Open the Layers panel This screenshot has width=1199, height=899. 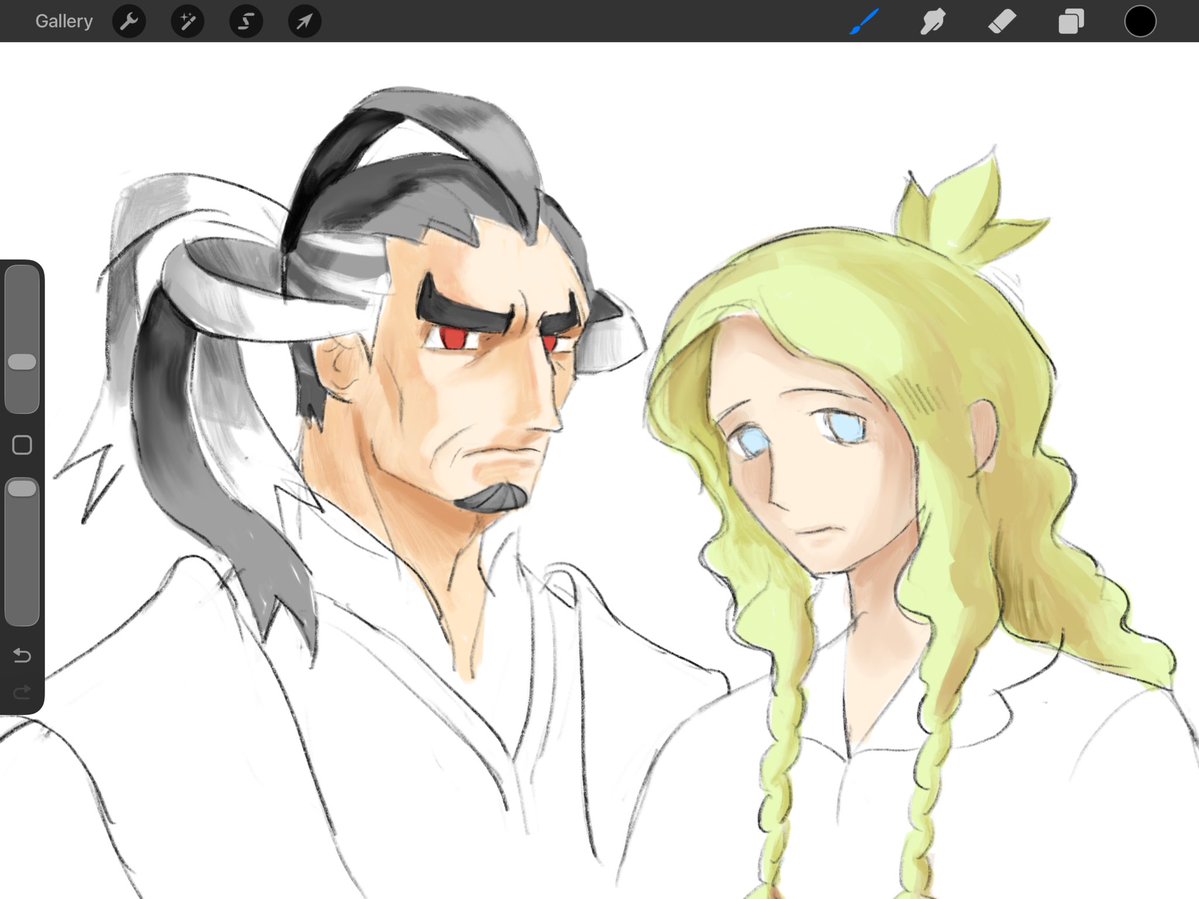[1071, 21]
